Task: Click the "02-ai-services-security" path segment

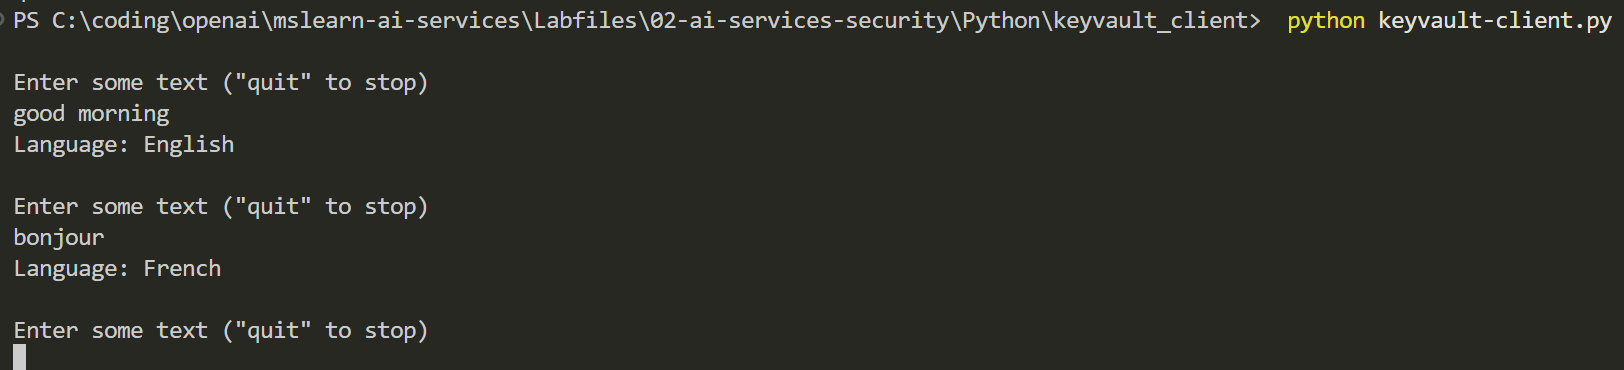Action: click(x=799, y=21)
